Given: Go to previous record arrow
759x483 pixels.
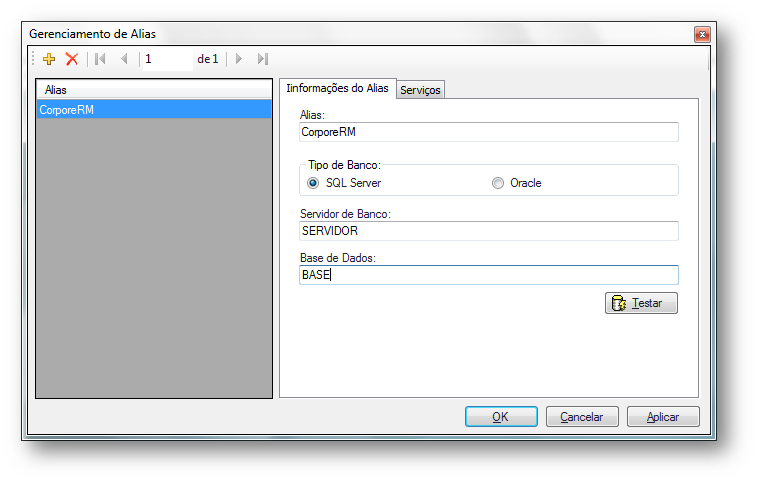Looking at the screenshot, I should point(124,59).
